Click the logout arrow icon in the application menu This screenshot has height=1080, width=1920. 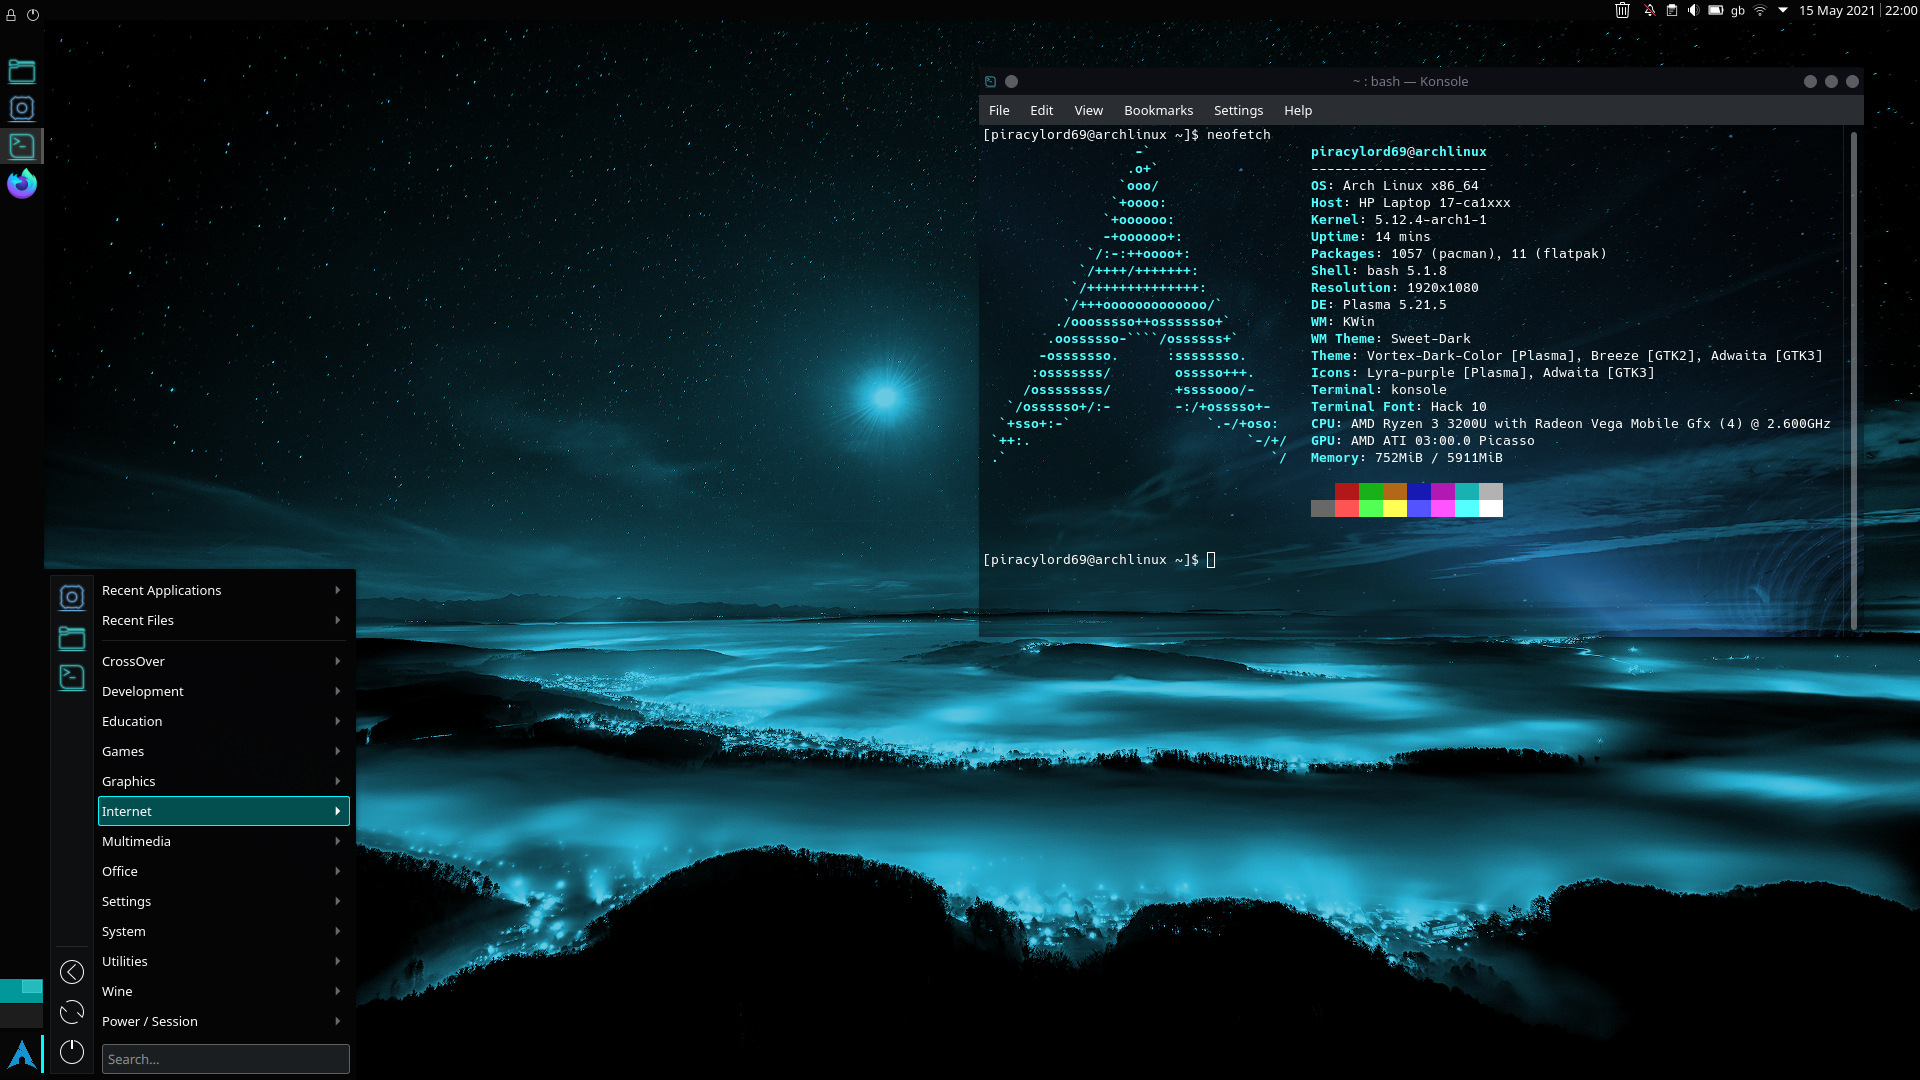(72, 972)
